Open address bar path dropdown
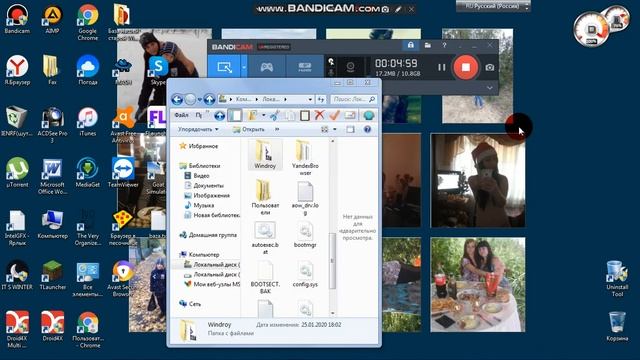The width and height of the screenshot is (640, 360). [x=310, y=99]
